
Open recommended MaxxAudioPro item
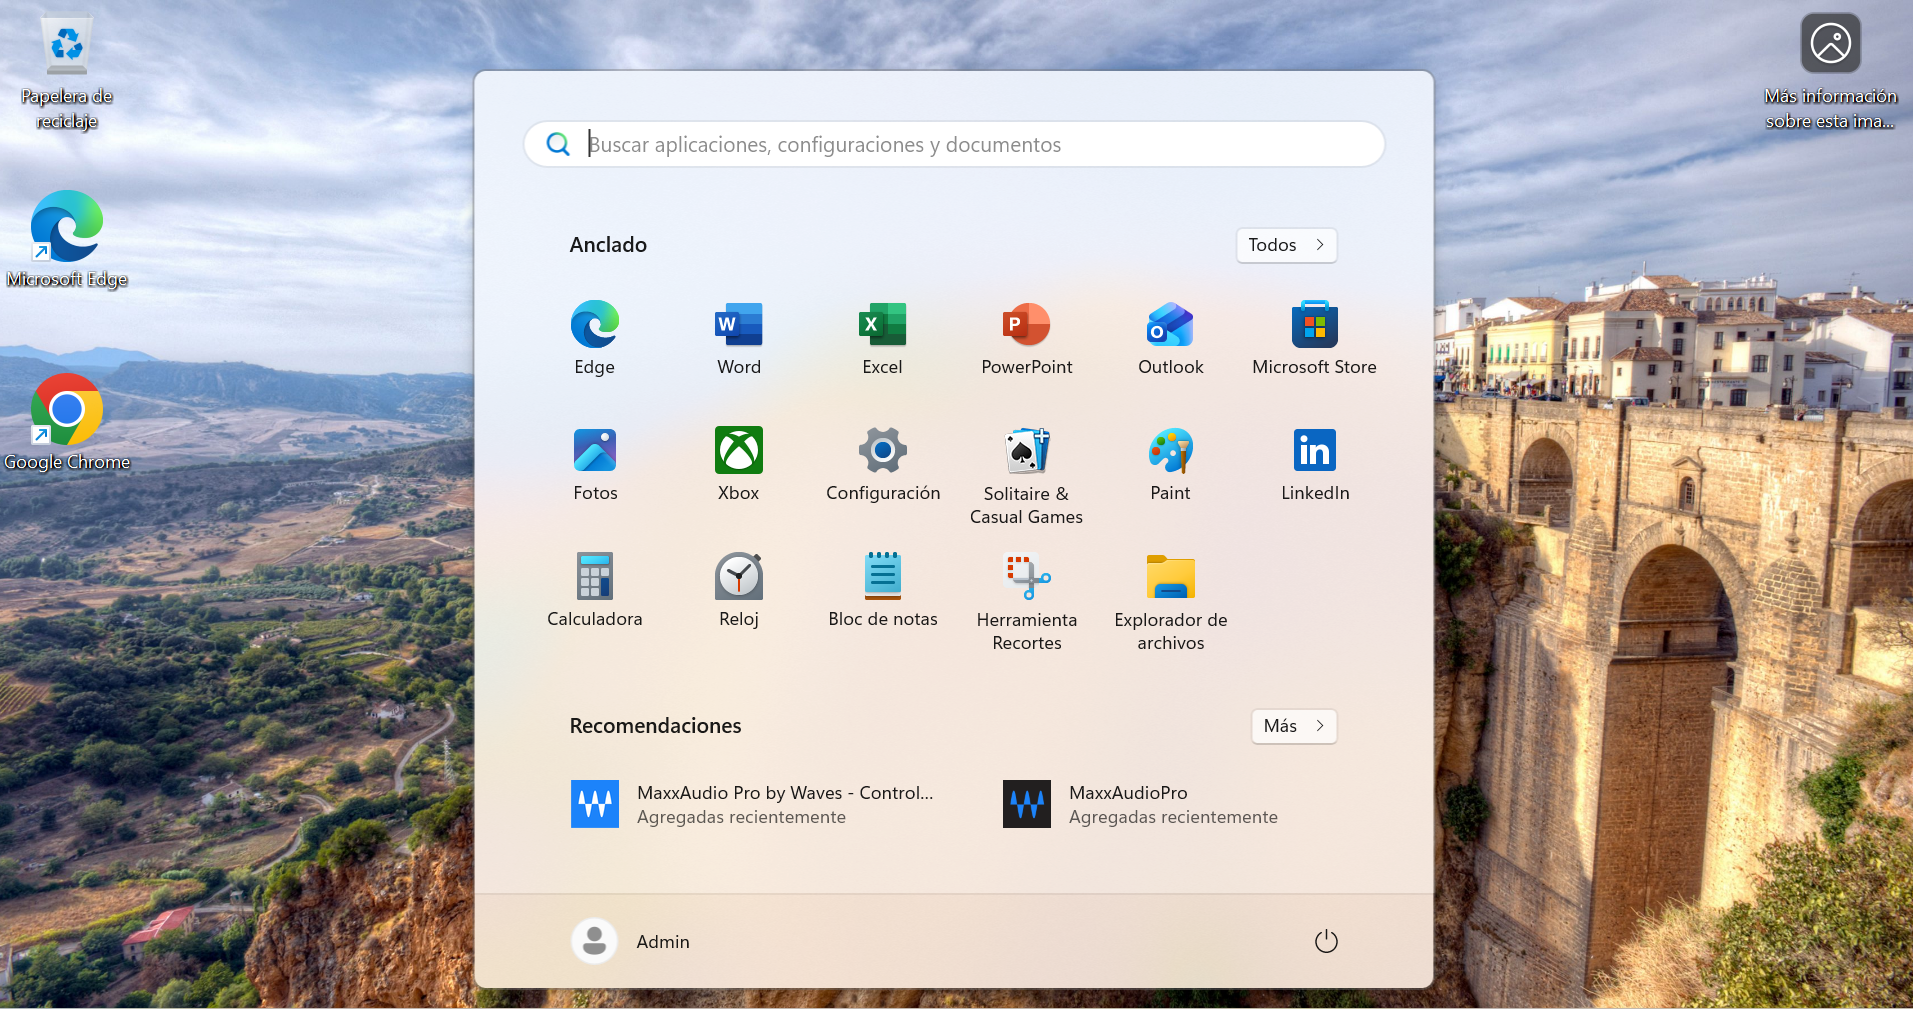pyautogui.click(x=1140, y=804)
